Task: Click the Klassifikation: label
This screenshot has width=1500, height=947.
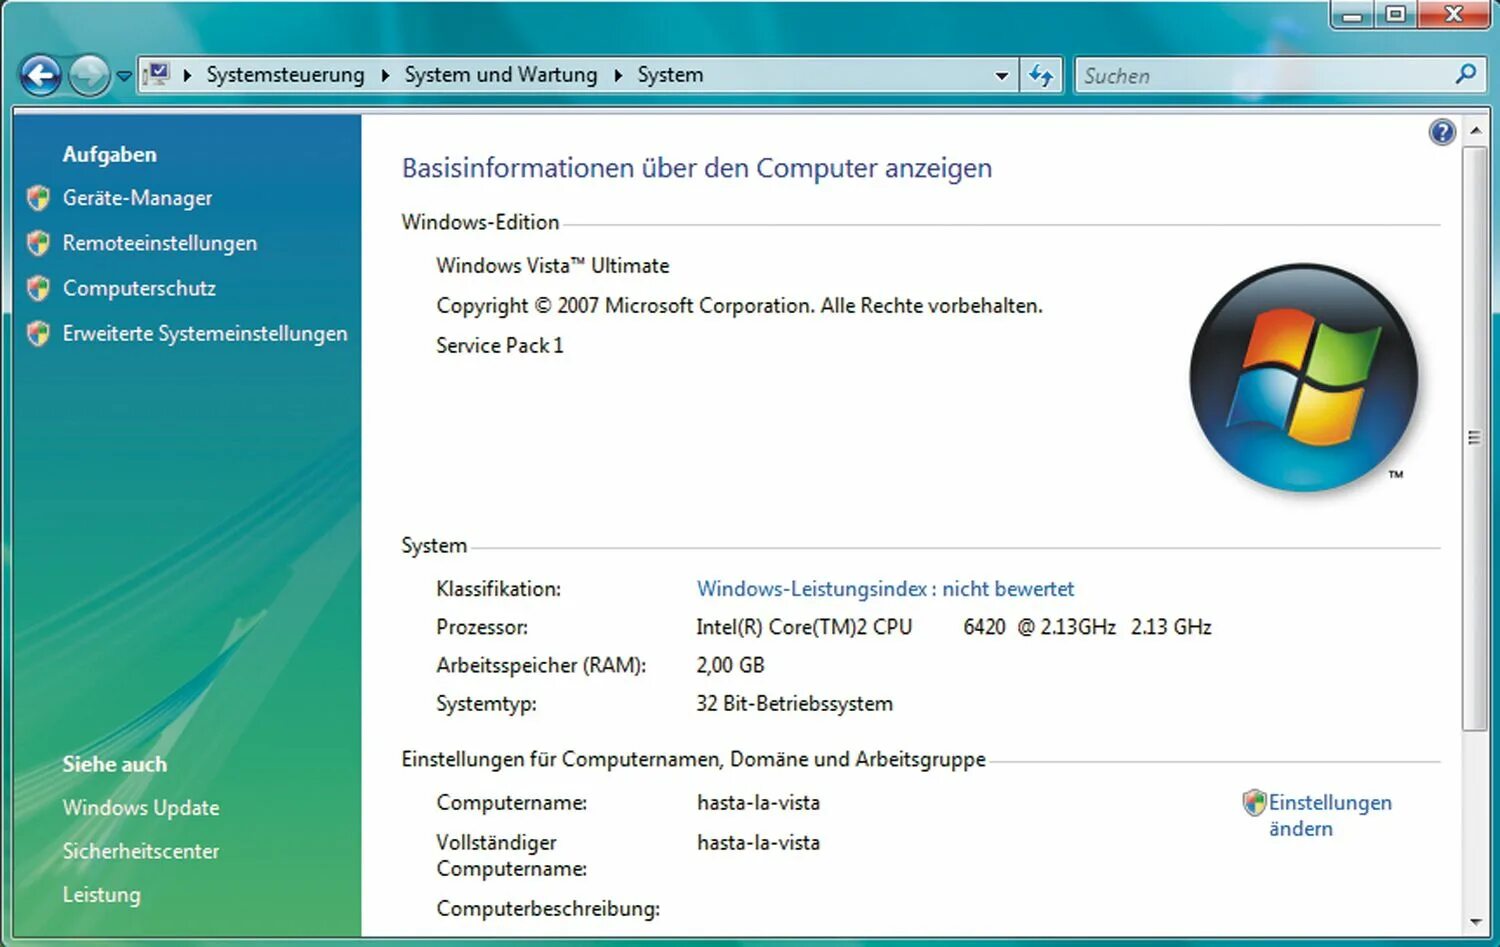Action: pos(498,589)
